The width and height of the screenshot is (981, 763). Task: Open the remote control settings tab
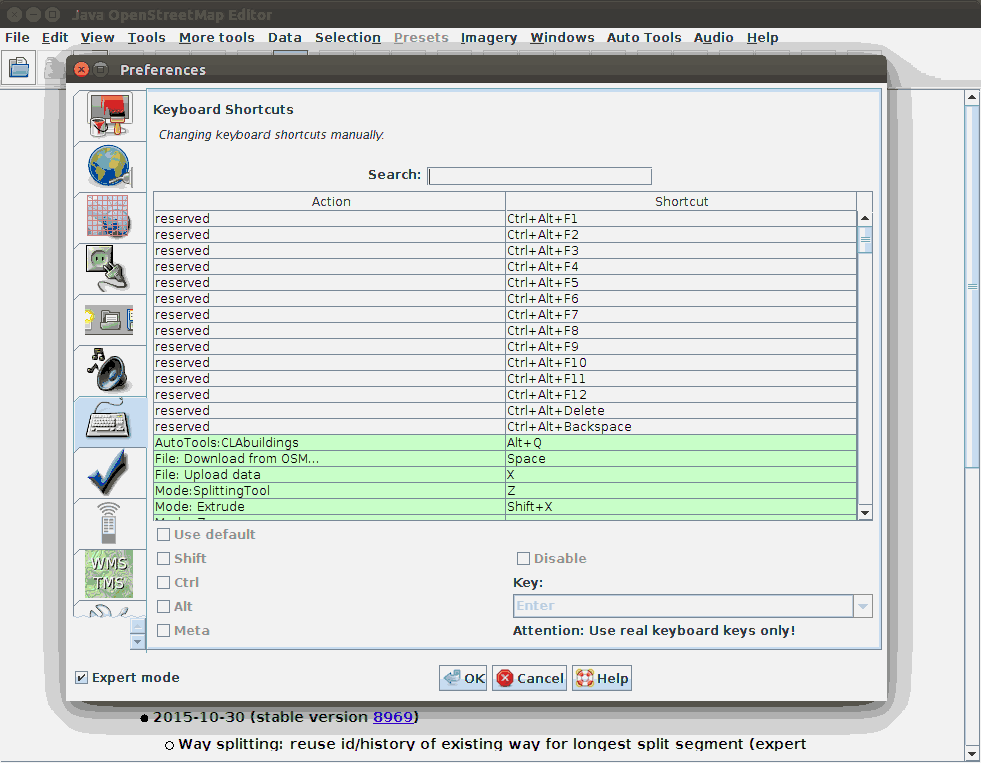click(x=109, y=523)
